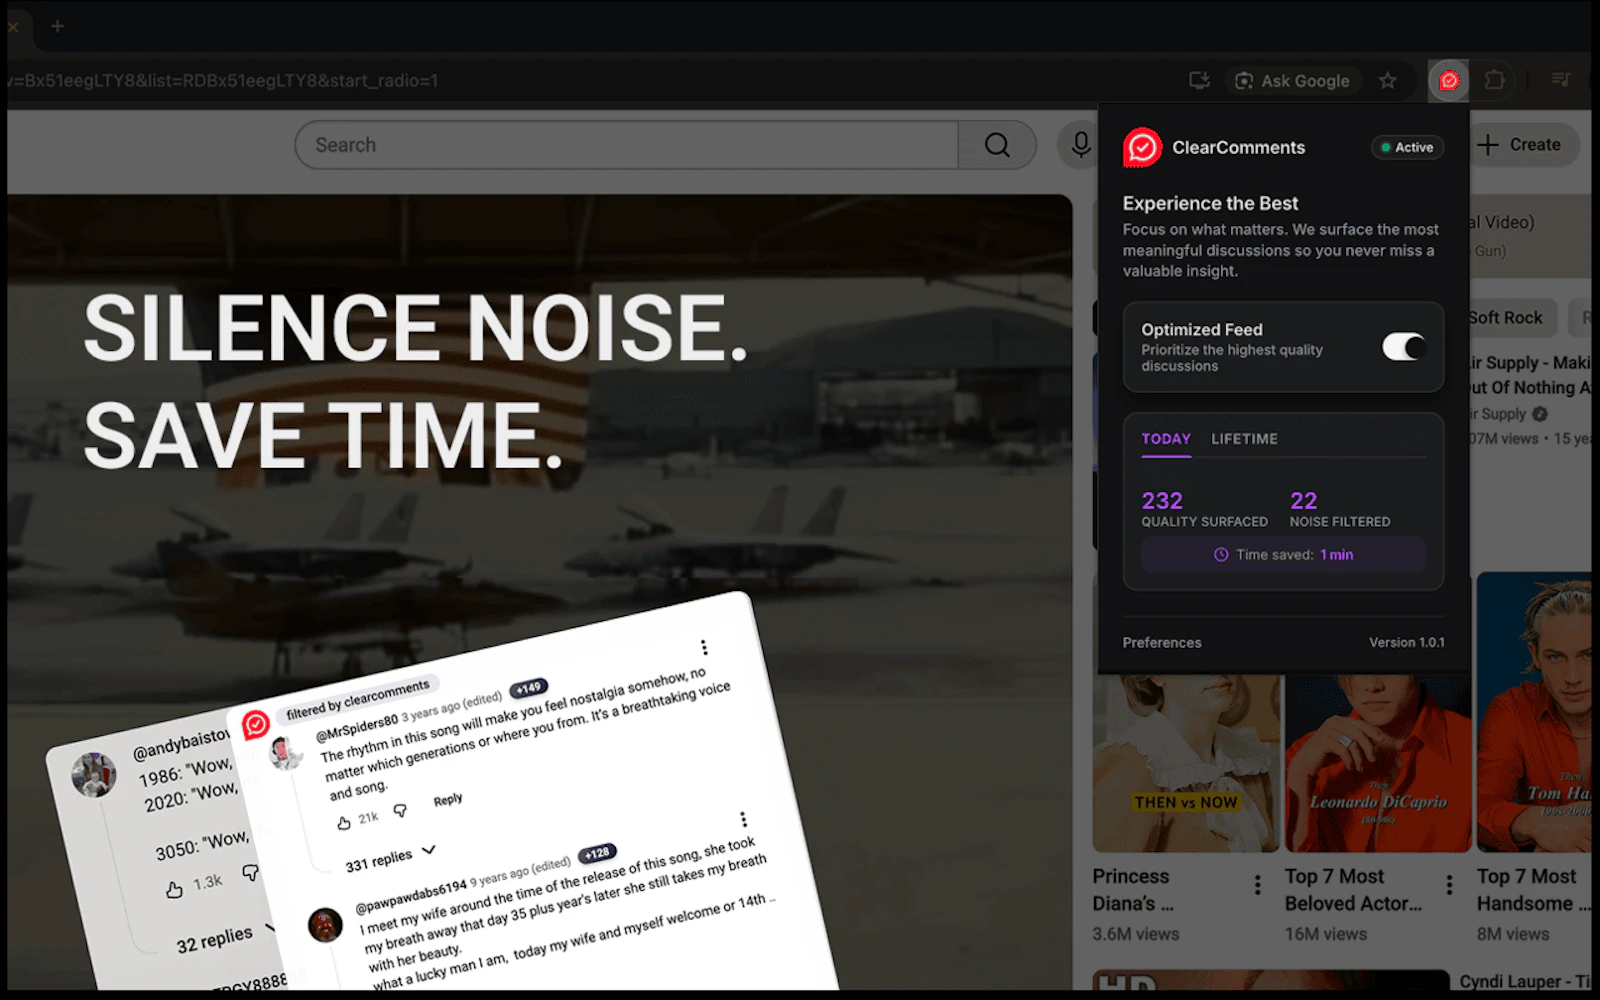1600x1000 pixels.
Task: Click the Tom Ha... video thumbnail
Action: click(x=1534, y=712)
